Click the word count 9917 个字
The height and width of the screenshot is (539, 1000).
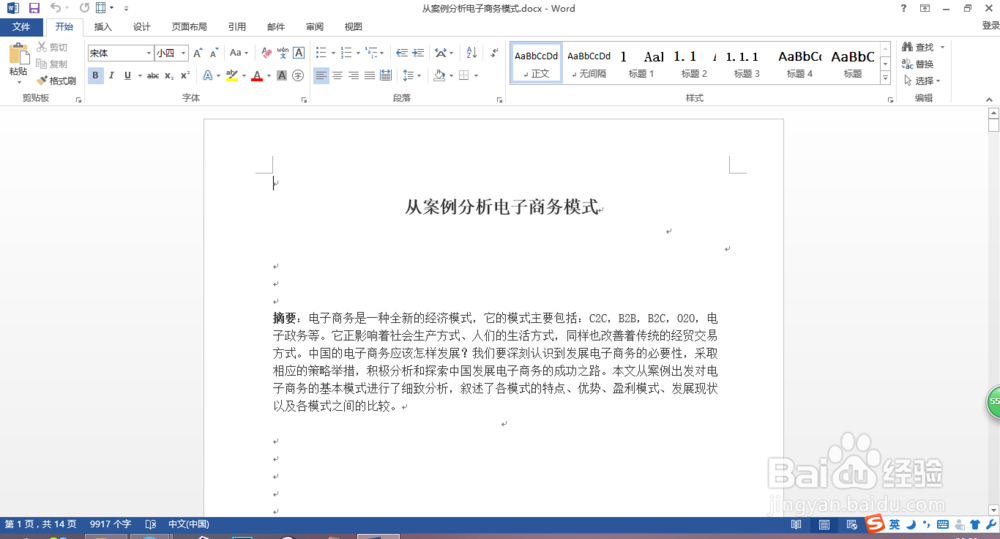(110, 524)
